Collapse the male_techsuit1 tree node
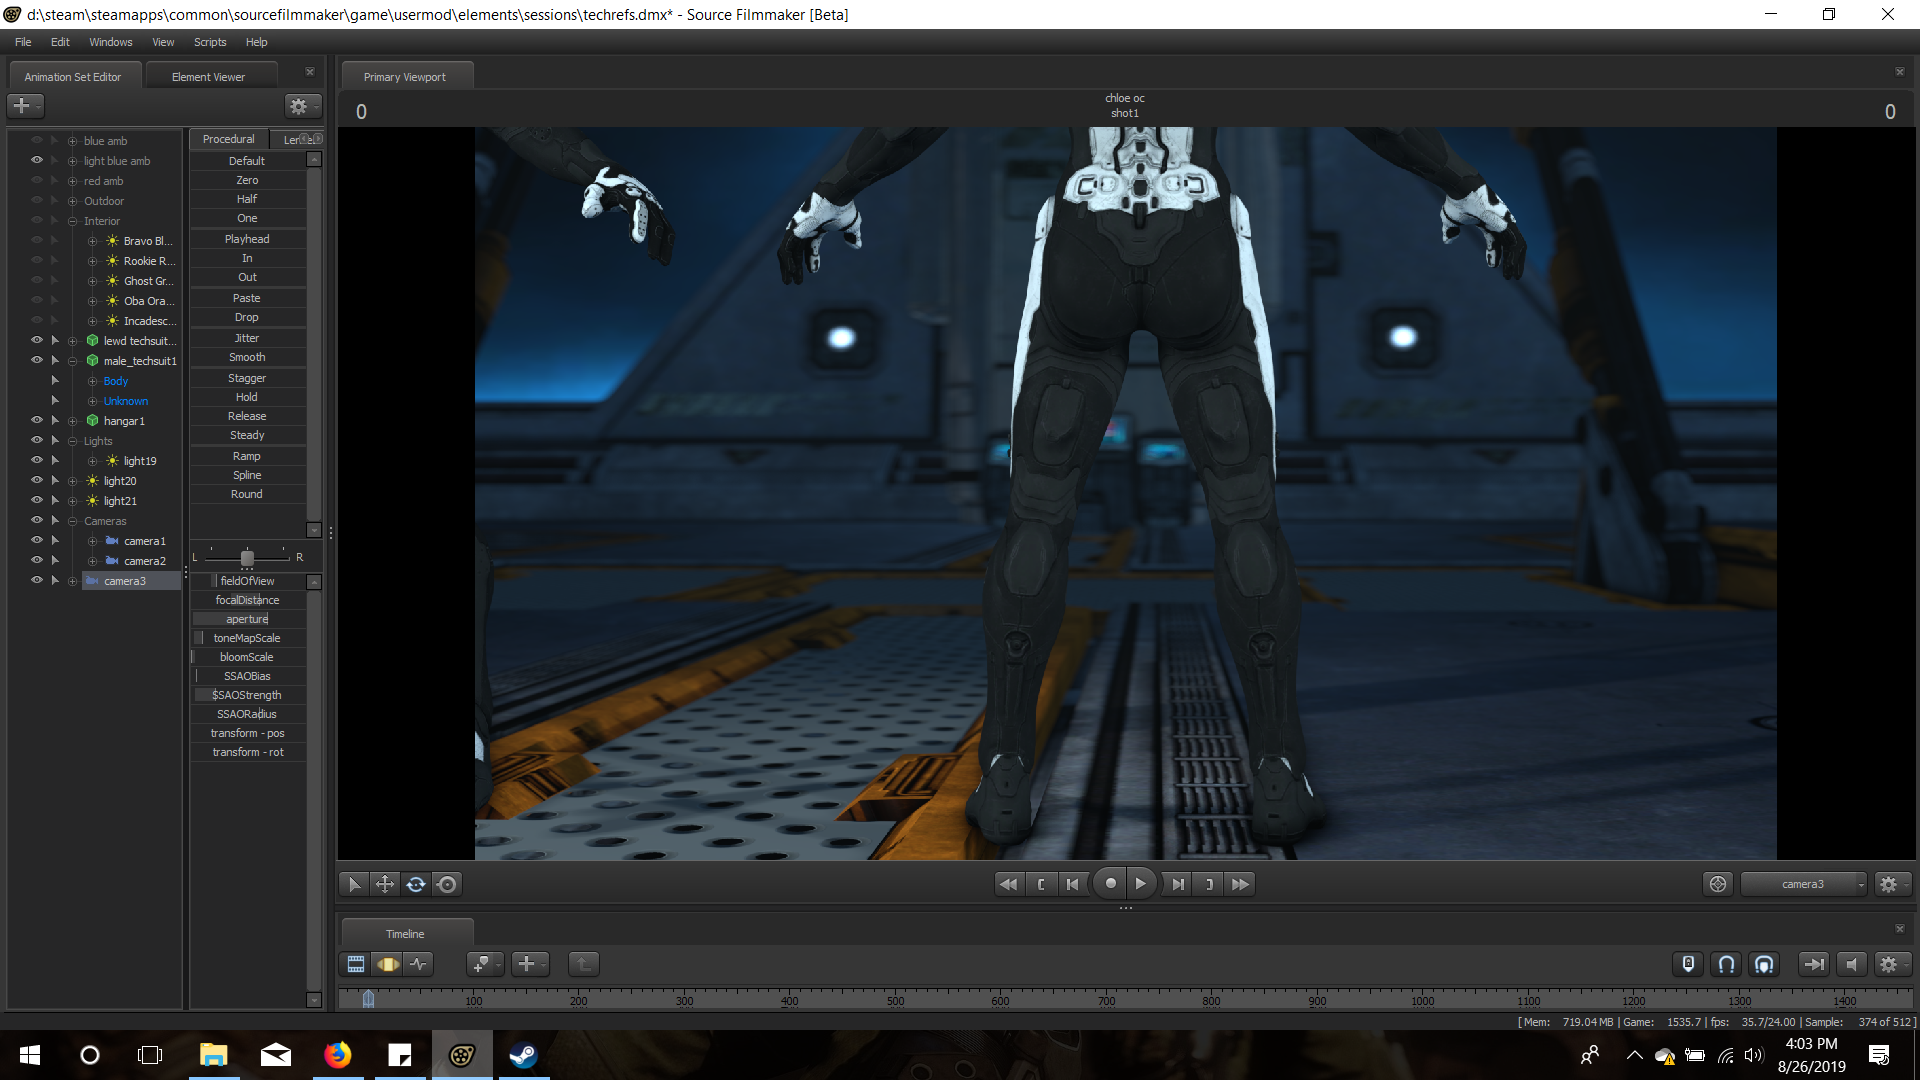The height and width of the screenshot is (1080, 1920). click(73, 361)
